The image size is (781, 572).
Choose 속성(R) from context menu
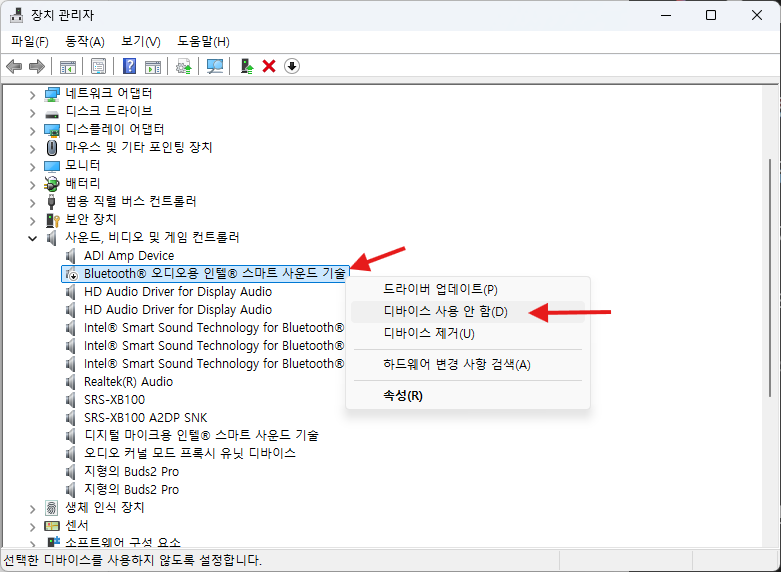click(x=468, y=396)
